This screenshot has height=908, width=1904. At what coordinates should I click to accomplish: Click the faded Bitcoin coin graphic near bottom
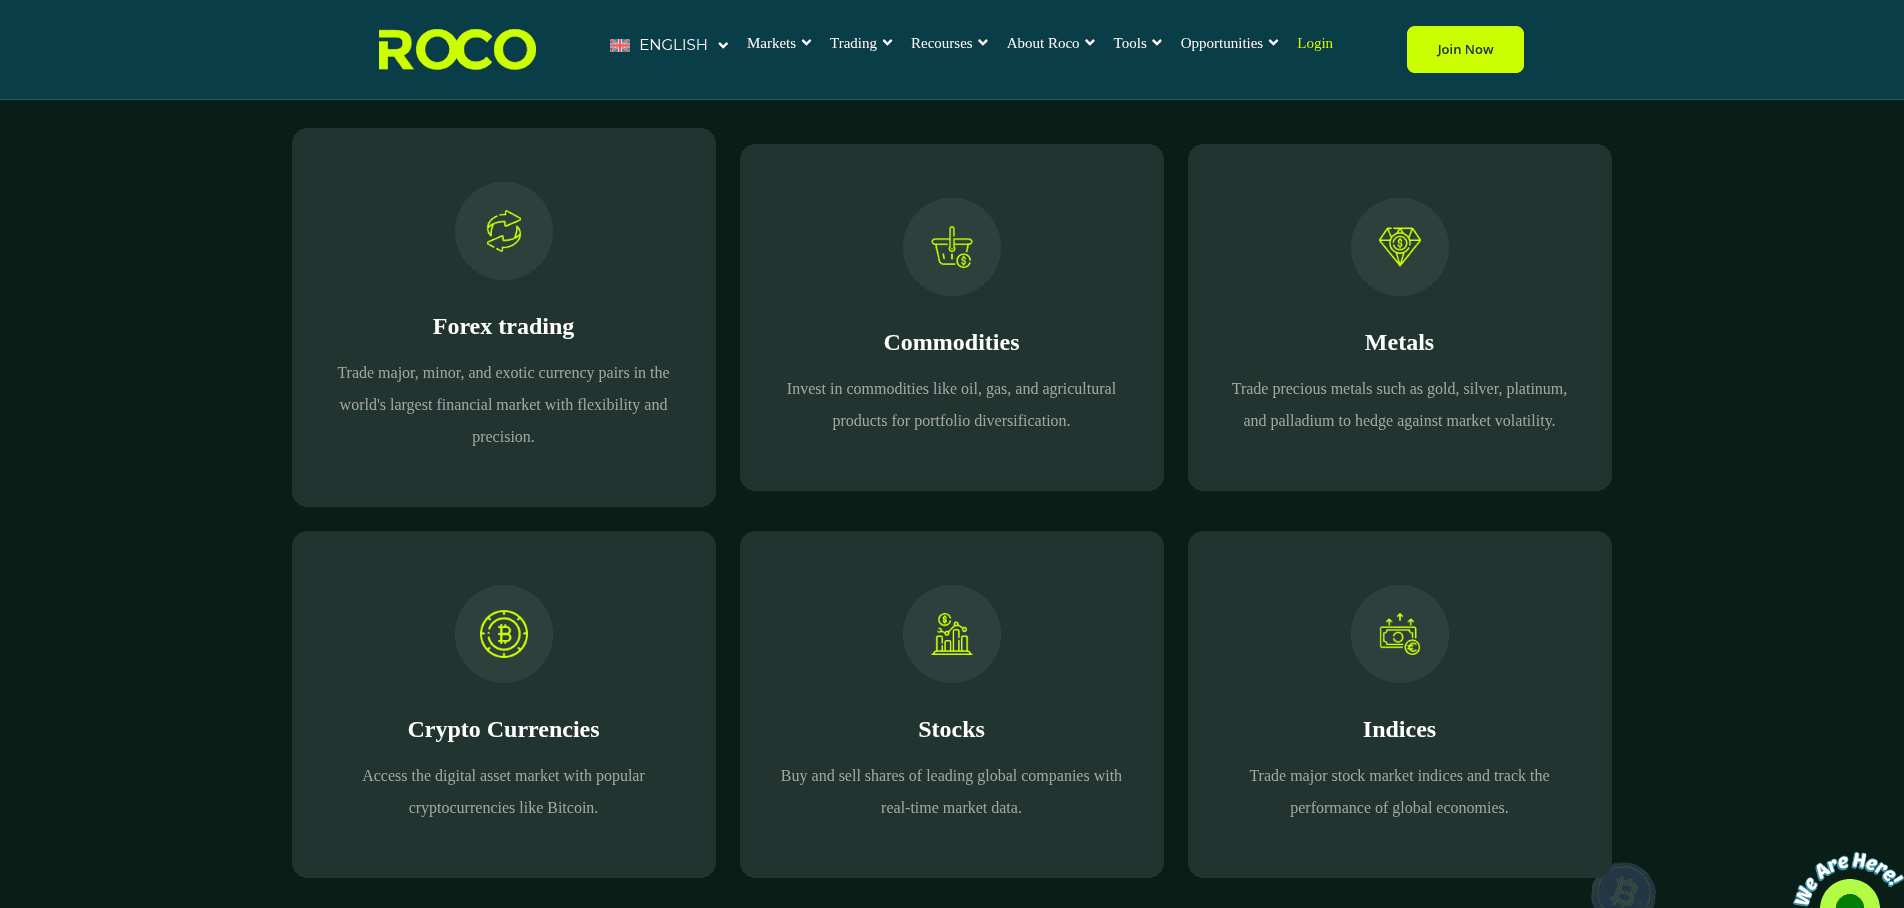[x=1622, y=886]
